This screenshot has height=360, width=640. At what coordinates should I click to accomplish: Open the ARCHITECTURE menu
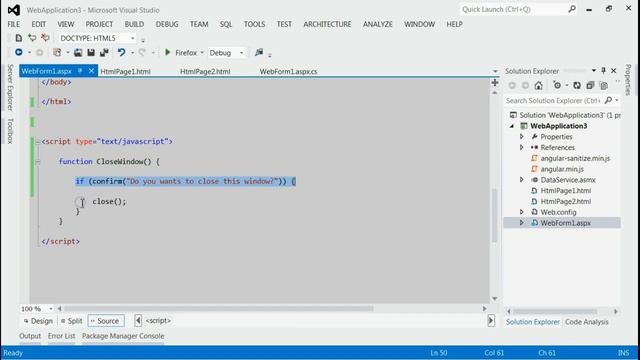(x=327, y=24)
